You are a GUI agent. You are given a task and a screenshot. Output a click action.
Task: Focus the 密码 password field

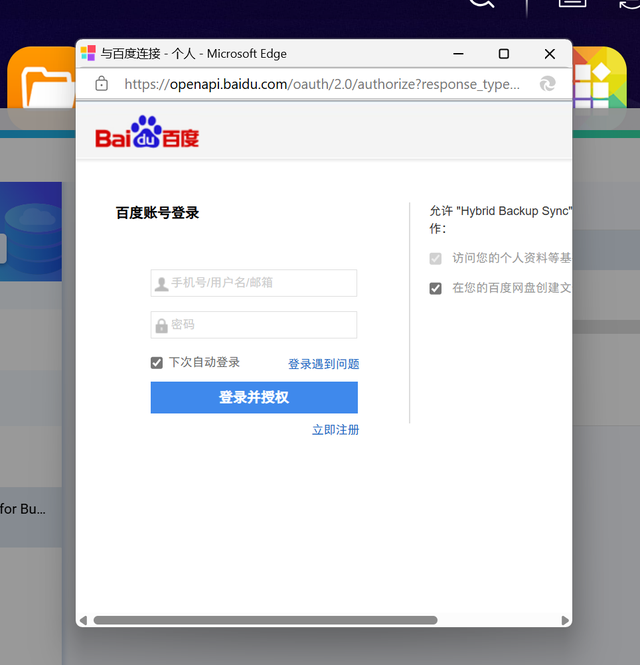coord(254,325)
